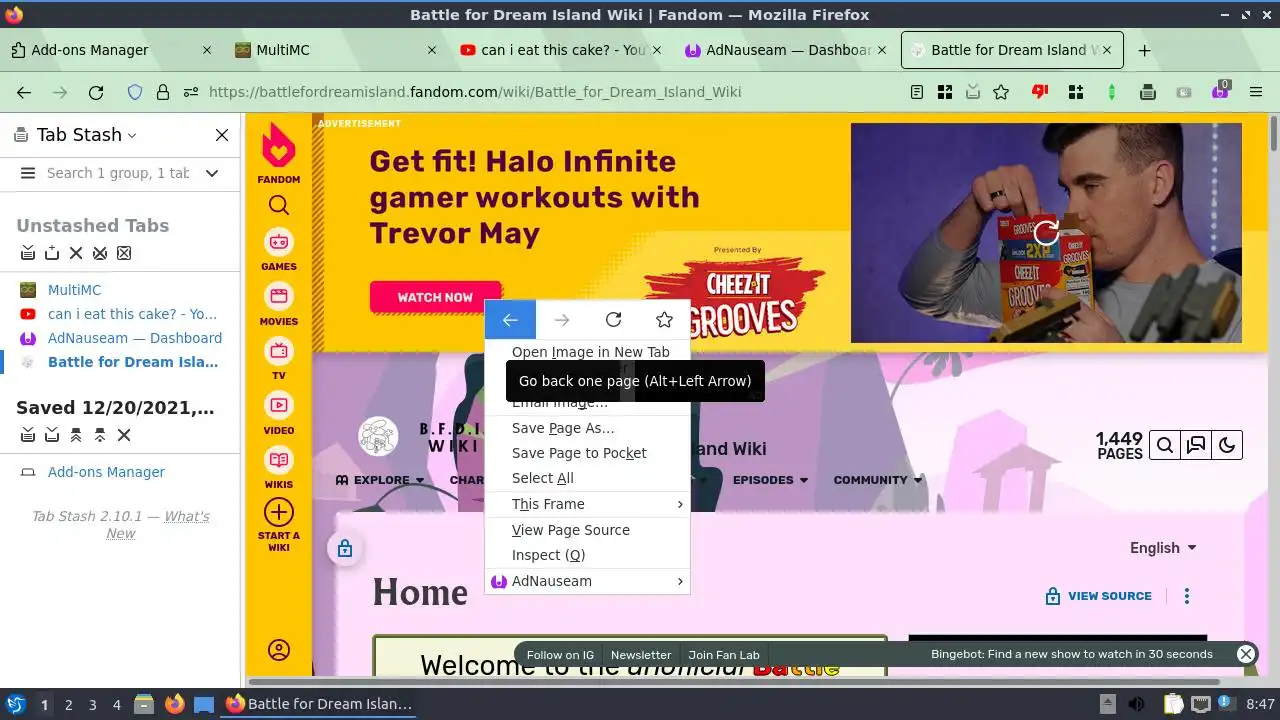Open the taskbar volume speaker icon
1280x720 pixels.
click(1136, 704)
